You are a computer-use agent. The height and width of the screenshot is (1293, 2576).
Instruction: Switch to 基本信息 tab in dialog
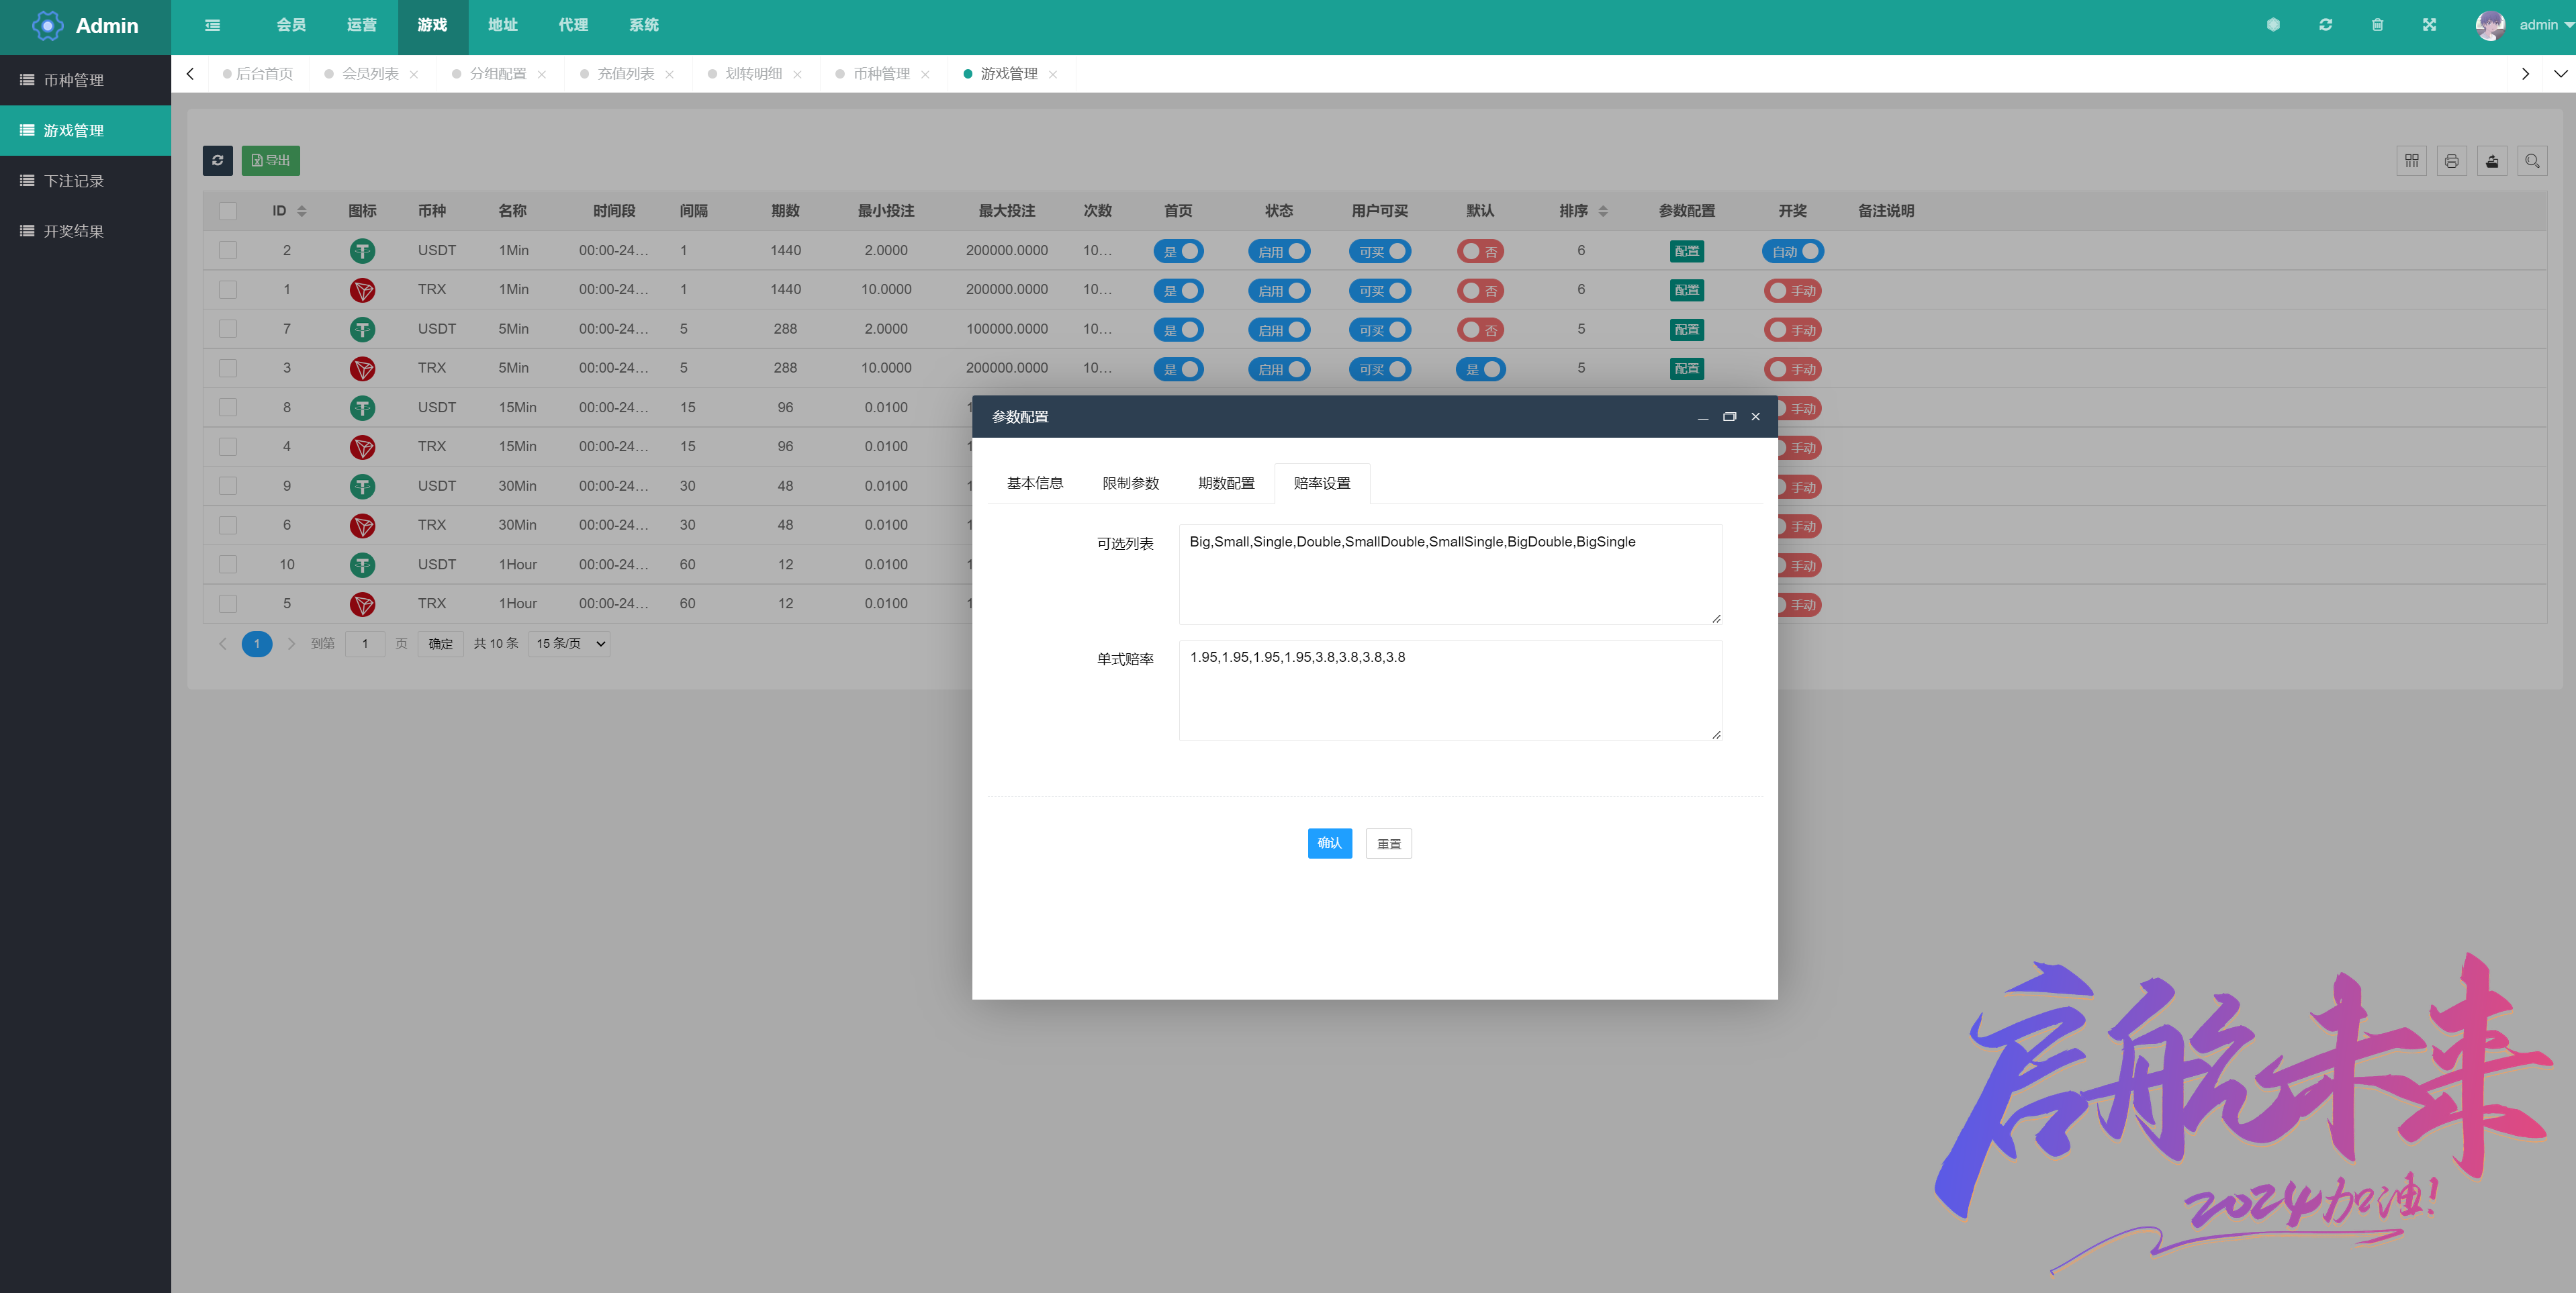tap(1034, 483)
